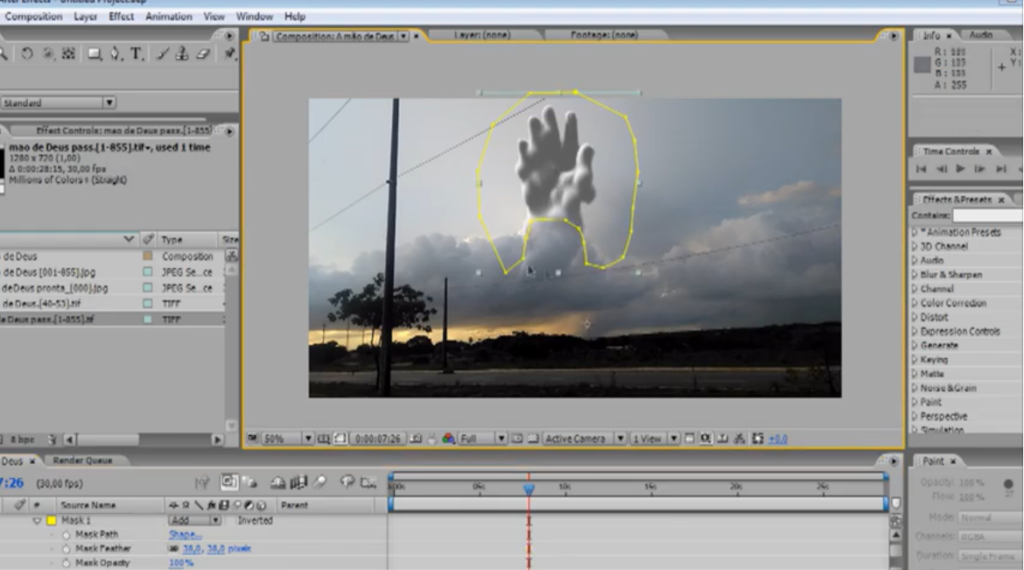The image size is (1024, 570).
Task: Click the Play button in Time Controls
Action: 961,169
